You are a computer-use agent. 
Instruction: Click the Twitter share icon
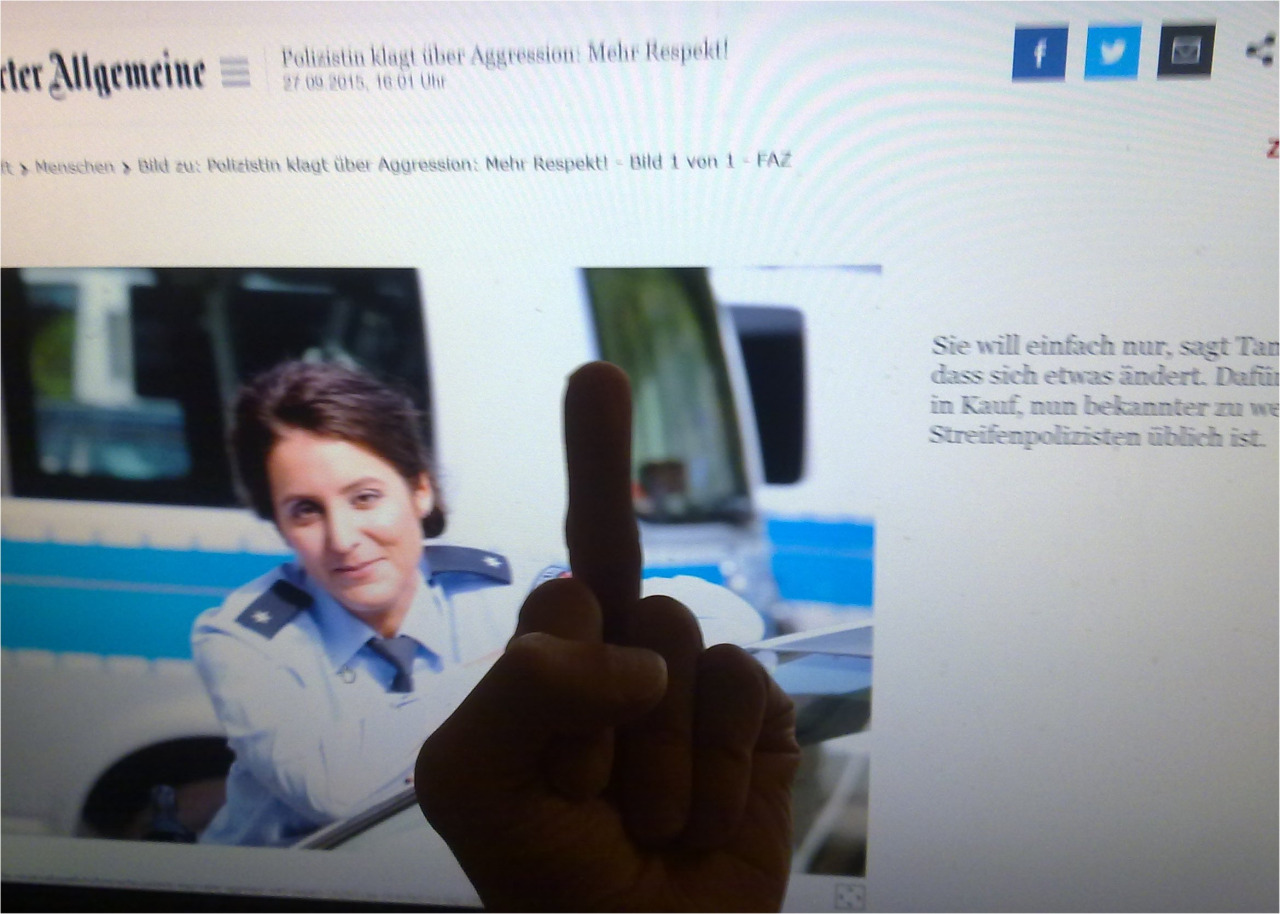[x=1112, y=52]
